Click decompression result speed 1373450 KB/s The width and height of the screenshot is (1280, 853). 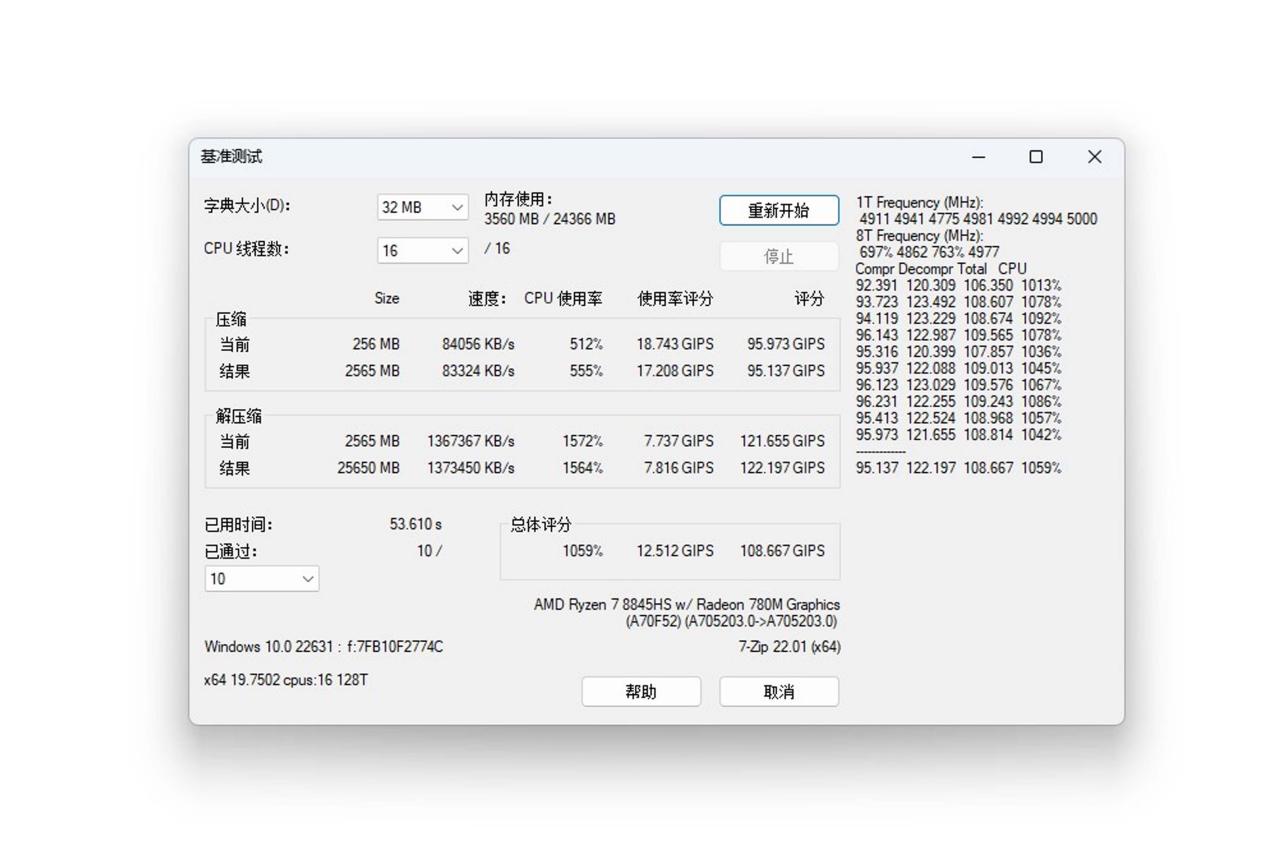pyautogui.click(x=471, y=468)
